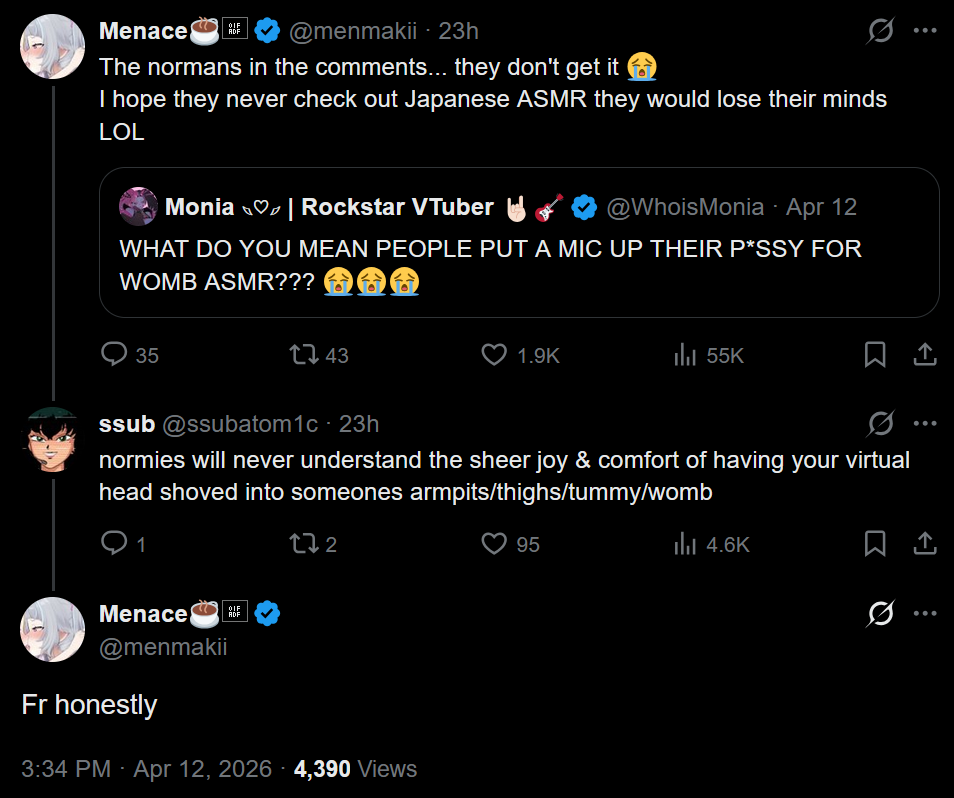This screenshot has width=954, height=798.
Task: Share Menace's top post
Action: [x=925, y=355]
